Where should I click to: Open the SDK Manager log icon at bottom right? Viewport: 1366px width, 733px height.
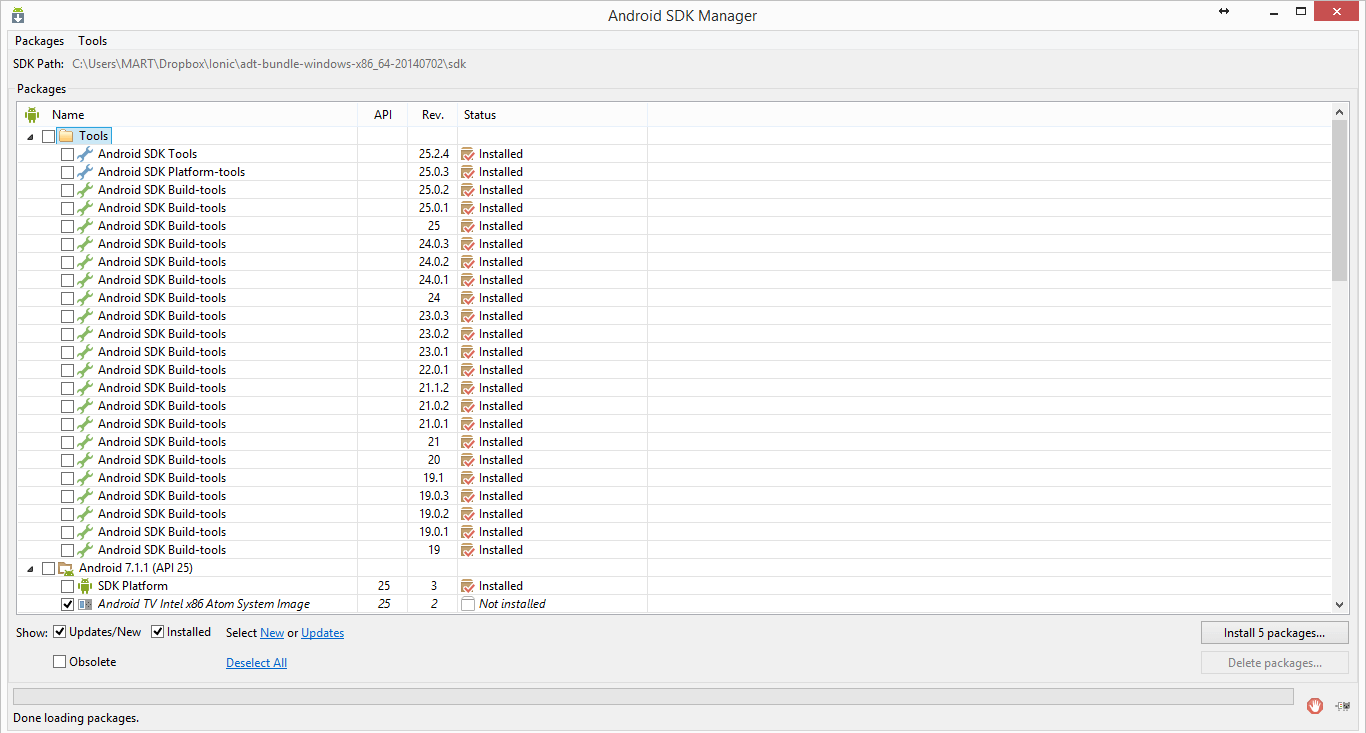[x=1343, y=705]
